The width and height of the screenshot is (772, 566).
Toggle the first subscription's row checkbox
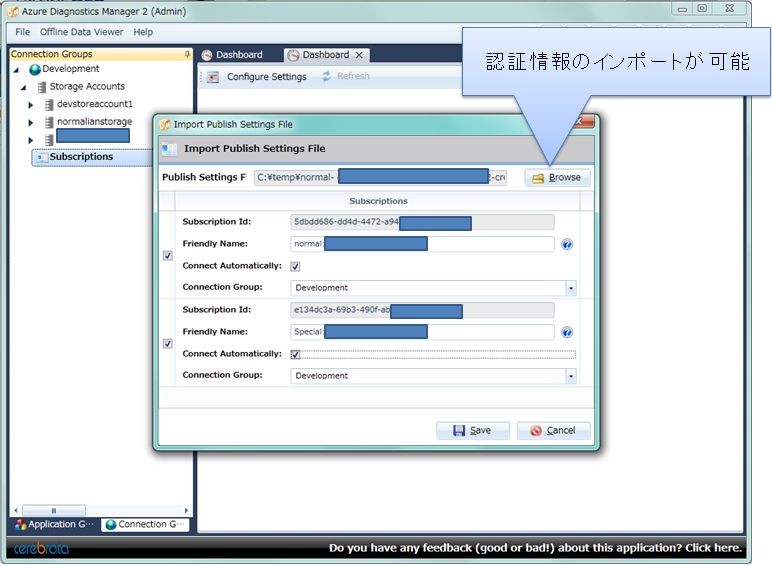click(x=167, y=255)
